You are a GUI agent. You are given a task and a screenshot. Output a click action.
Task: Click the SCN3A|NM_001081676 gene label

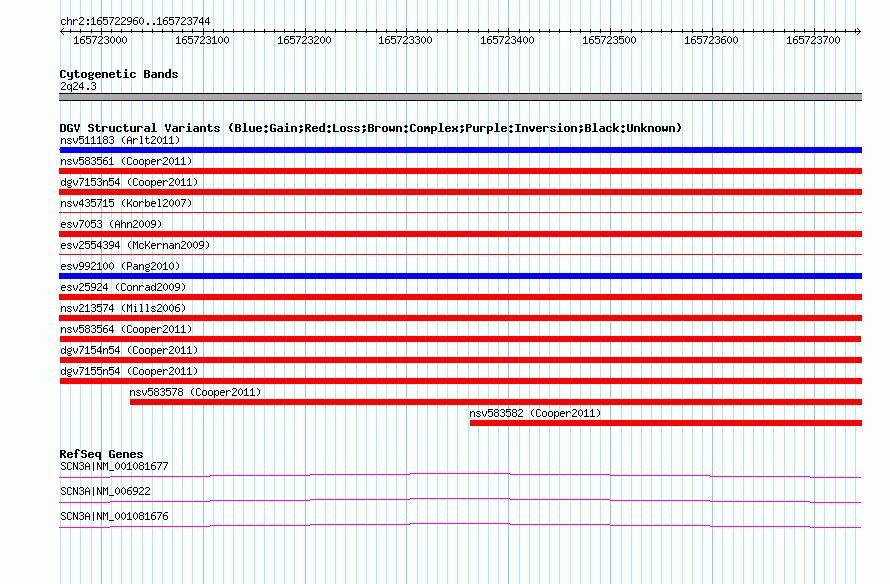coord(114,516)
